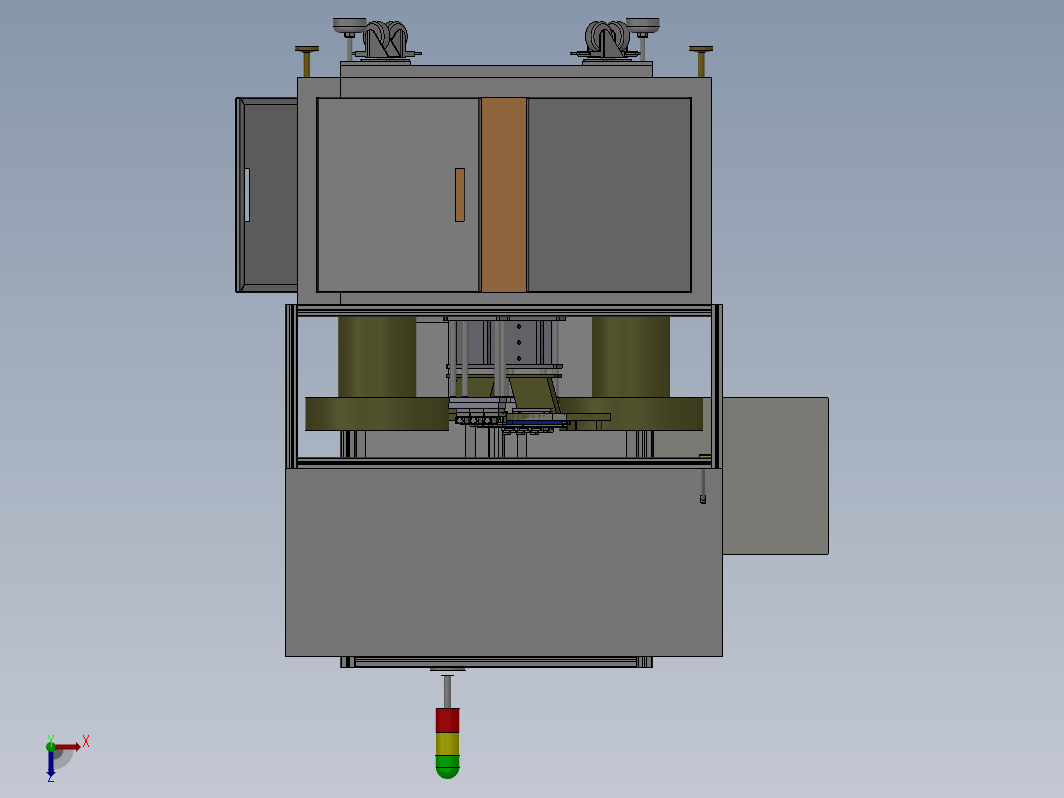This screenshot has width=1064, height=798.
Task: Select the right olive cylinder column
Action: click(x=630, y=356)
